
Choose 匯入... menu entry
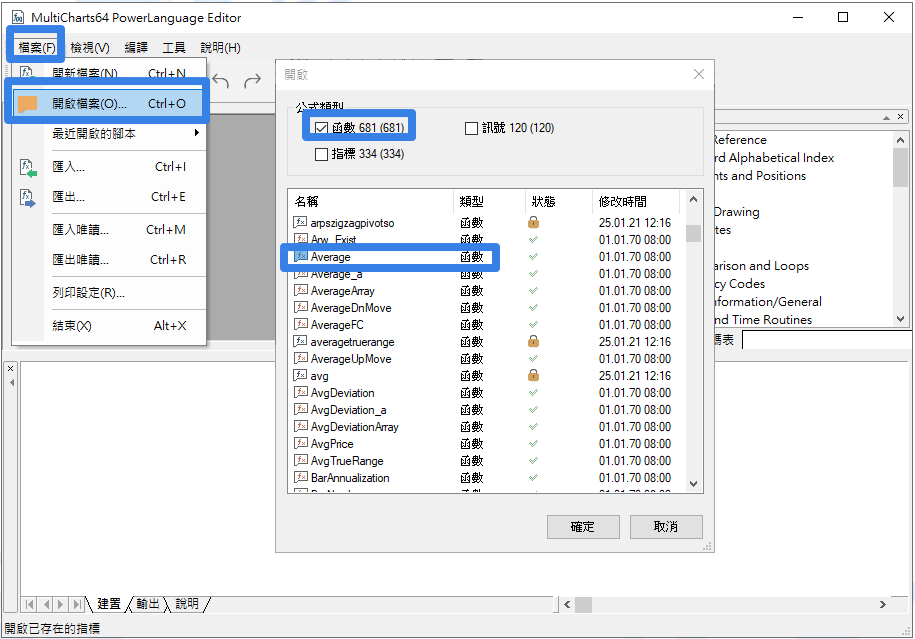point(109,167)
